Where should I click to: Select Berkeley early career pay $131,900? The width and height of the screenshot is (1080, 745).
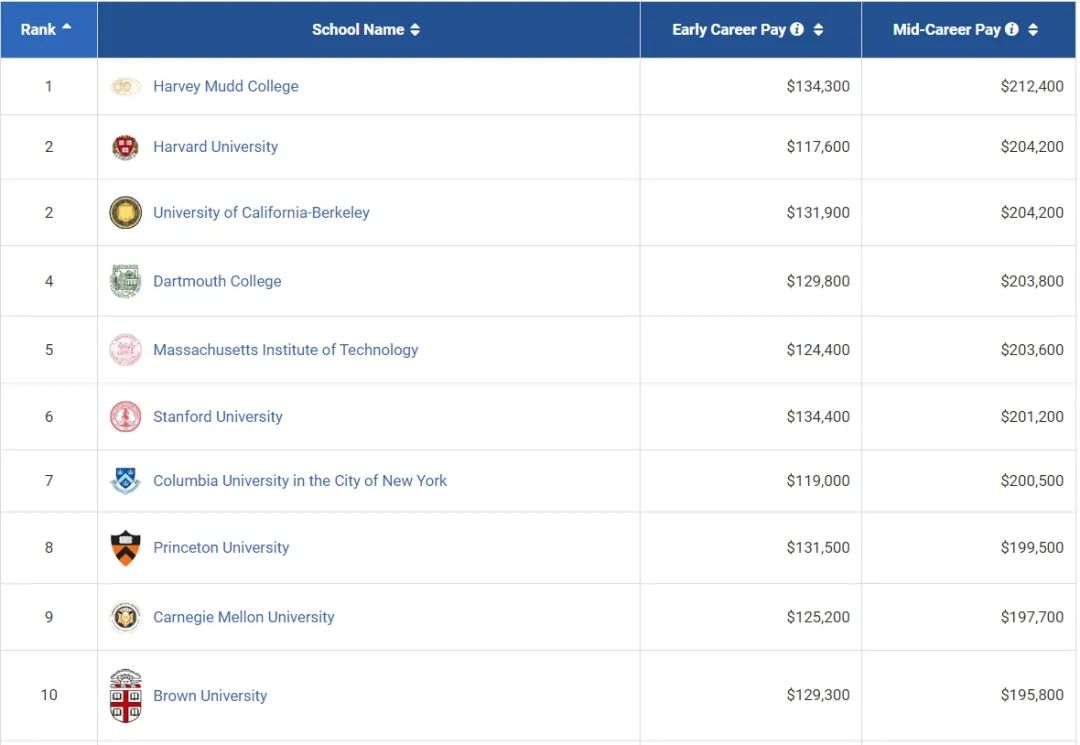[818, 213]
